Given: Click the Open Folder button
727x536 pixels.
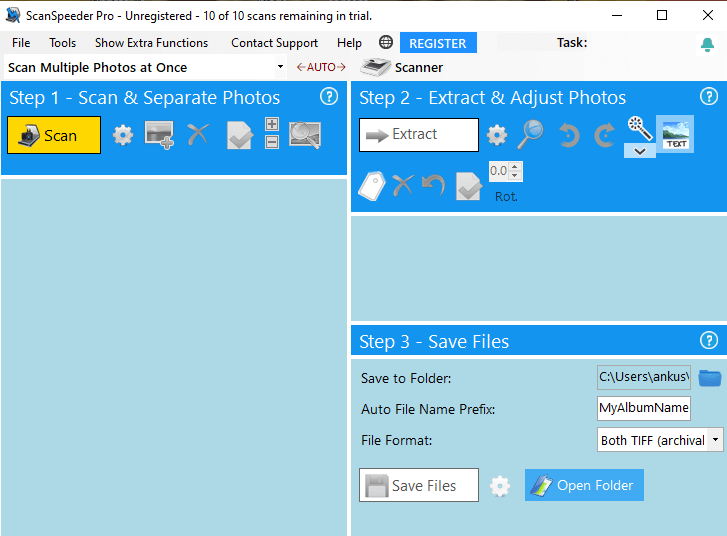Looking at the screenshot, I should 584,485.
